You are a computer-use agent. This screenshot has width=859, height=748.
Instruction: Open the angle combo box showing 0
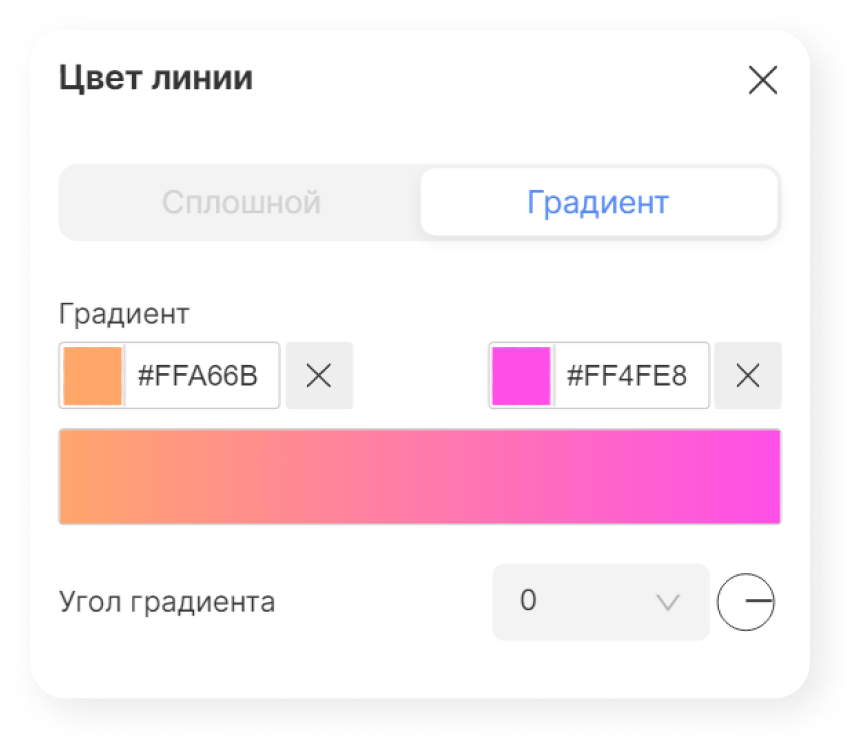[601, 602]
